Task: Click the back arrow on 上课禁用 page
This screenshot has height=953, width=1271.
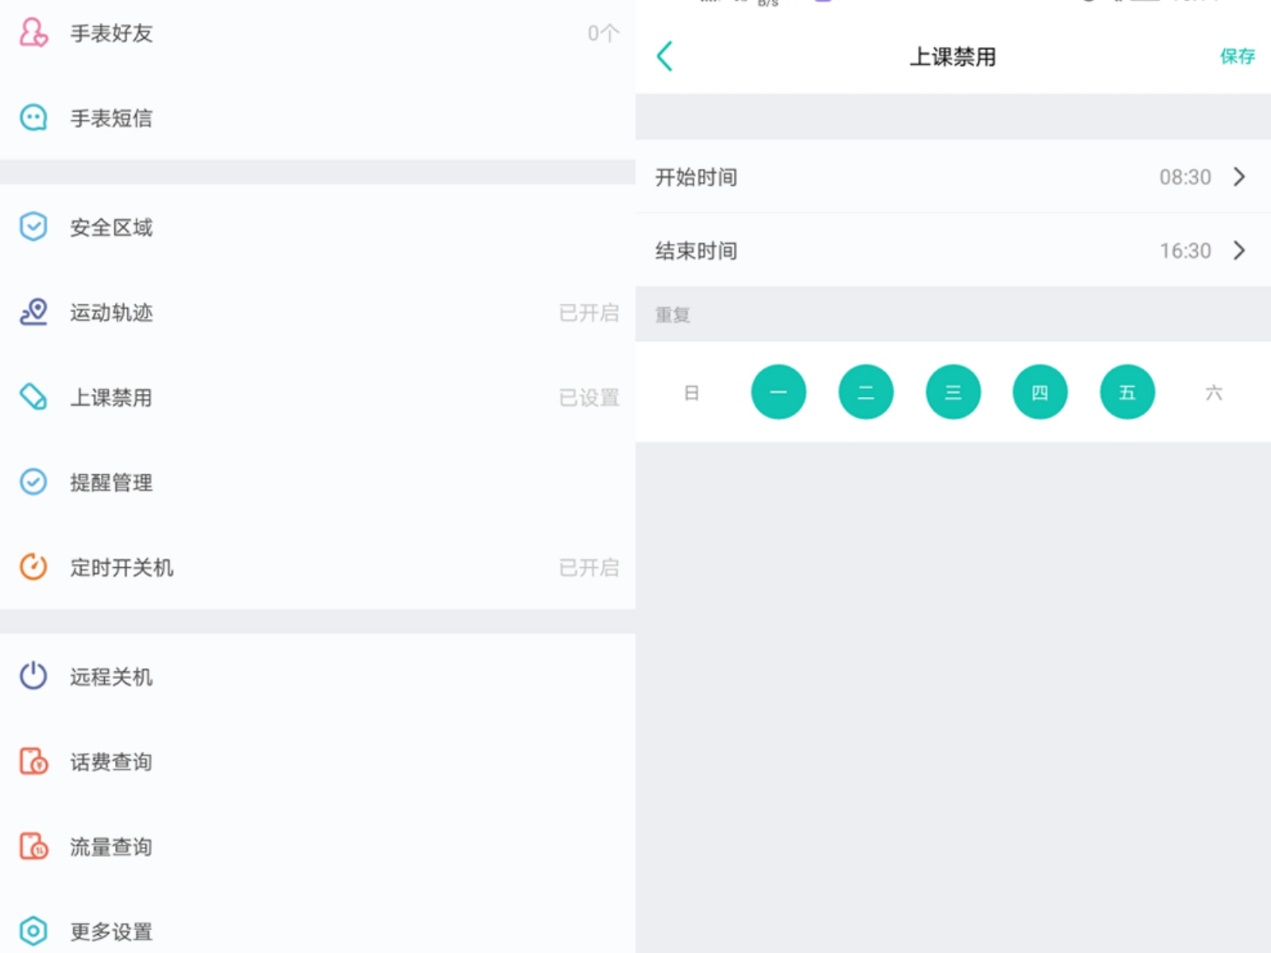Action: point(664,57)
